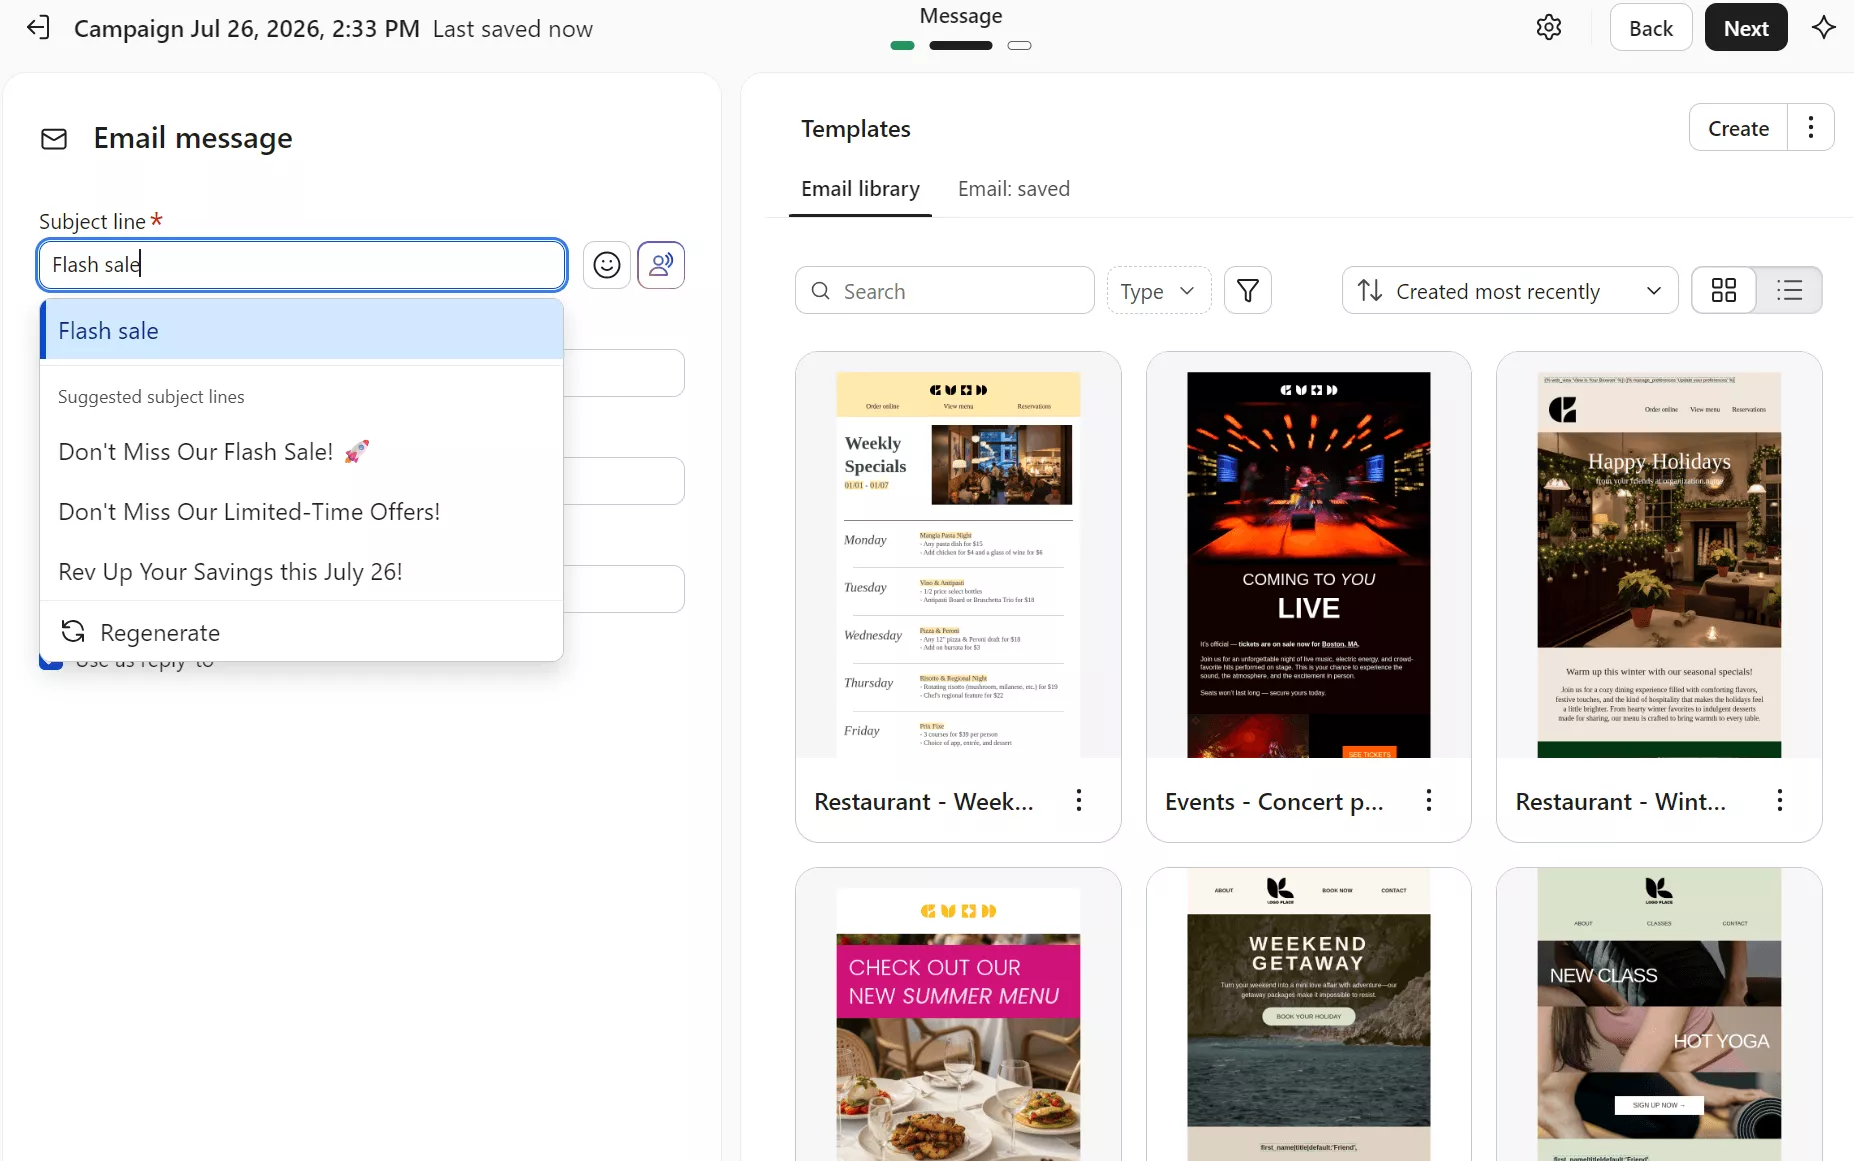Switch to Email: saved tab
The height and width of the screenshot is (1161, 1854).
(1013, 189)
